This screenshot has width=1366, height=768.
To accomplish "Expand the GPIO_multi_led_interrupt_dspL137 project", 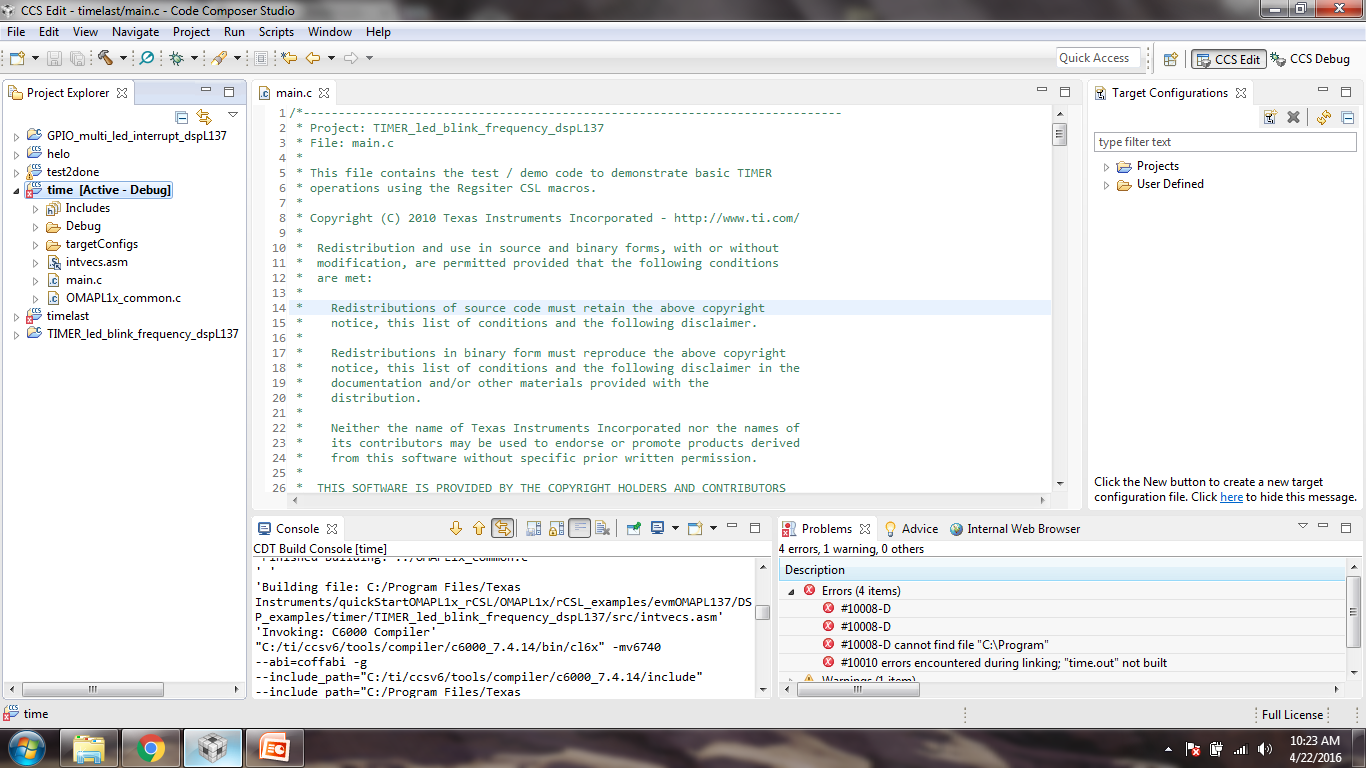I will click(16, 136).
